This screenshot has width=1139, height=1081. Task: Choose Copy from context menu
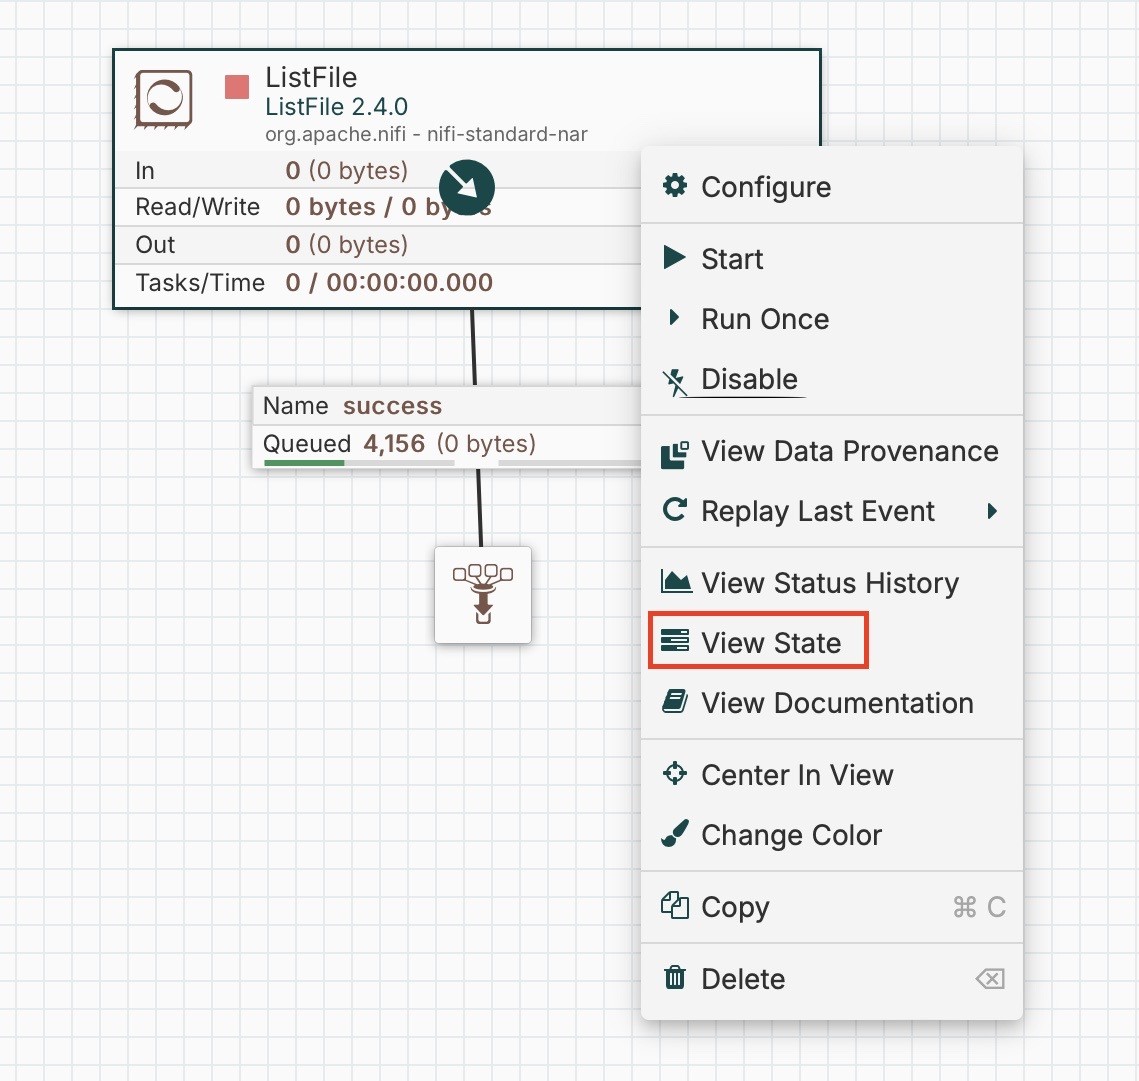(x=832, y=907)
